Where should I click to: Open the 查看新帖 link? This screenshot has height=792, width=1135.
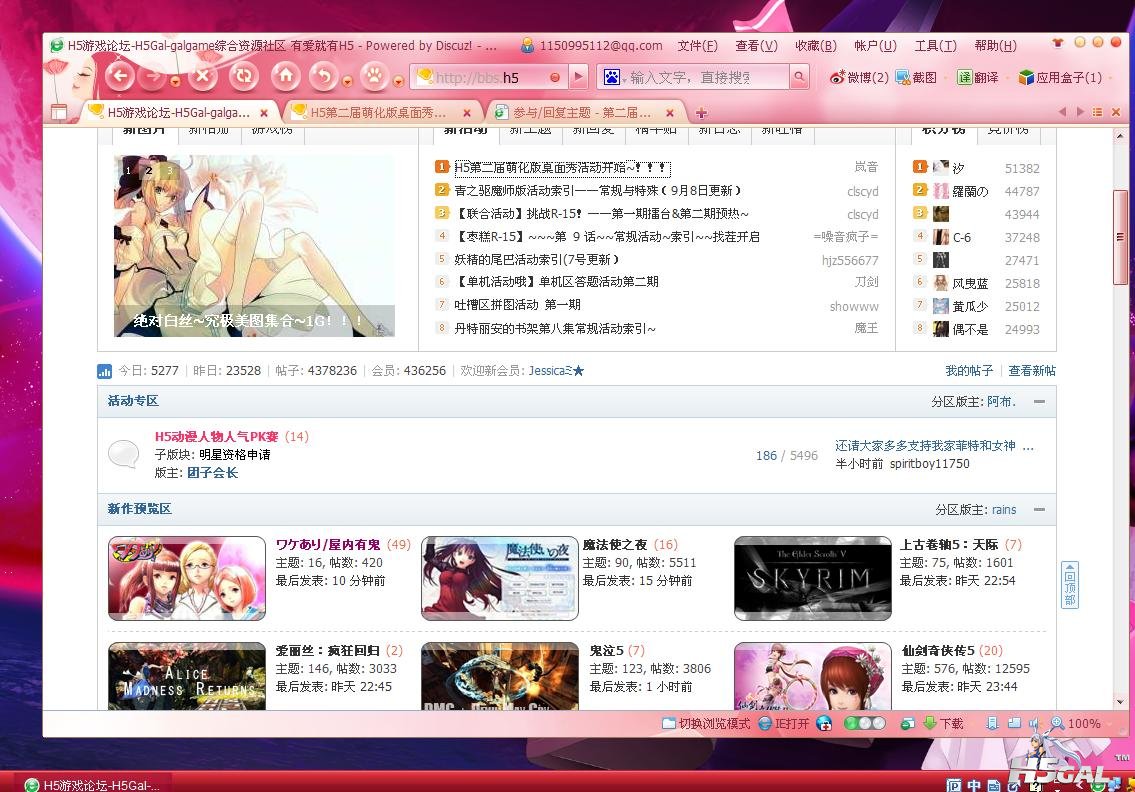tap(1031, 371)
